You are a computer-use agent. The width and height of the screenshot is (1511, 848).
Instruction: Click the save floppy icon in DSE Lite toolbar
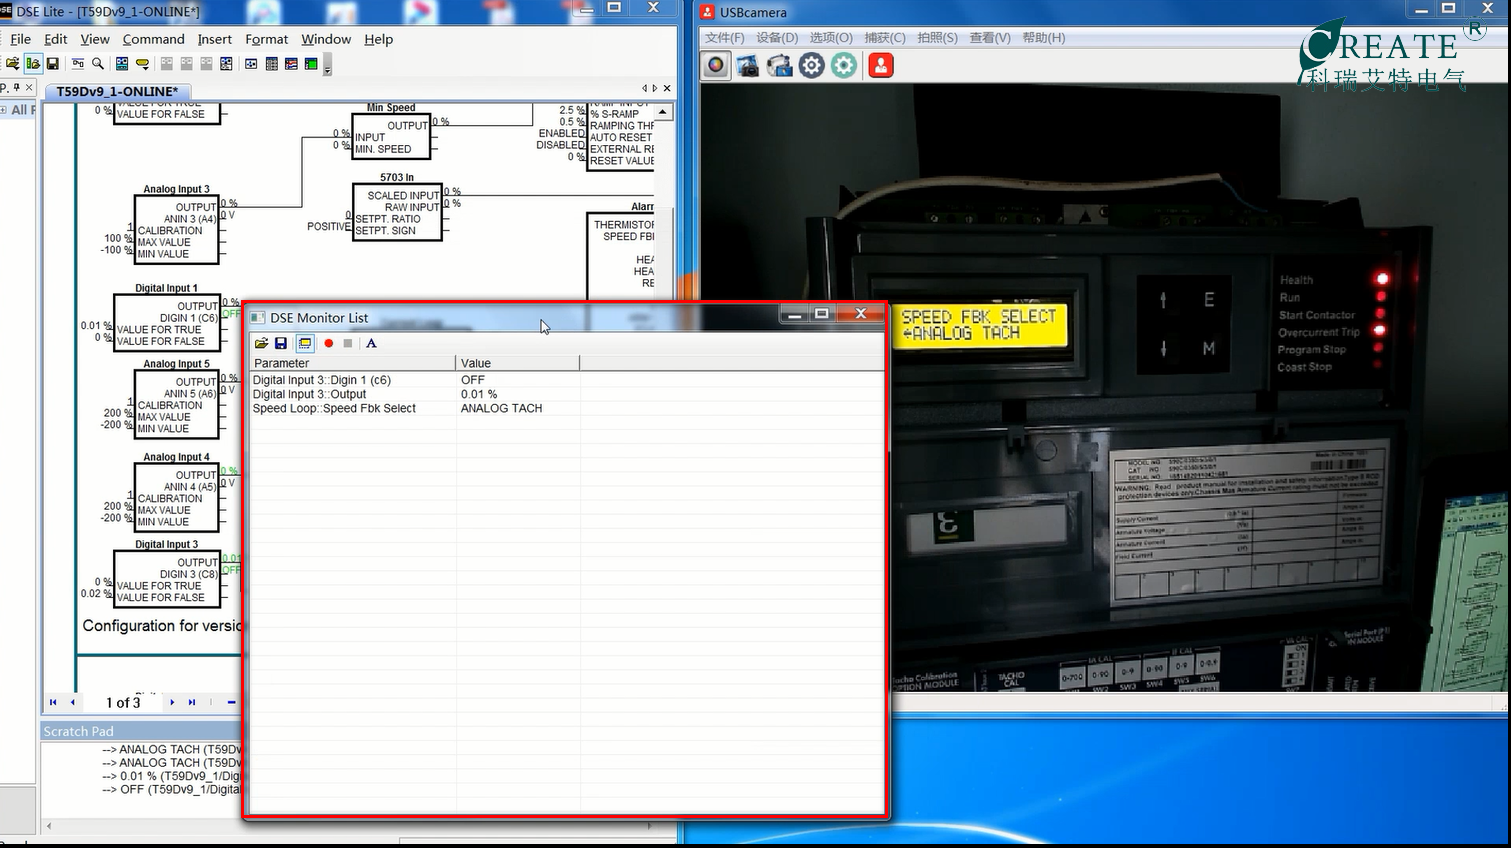53,63
